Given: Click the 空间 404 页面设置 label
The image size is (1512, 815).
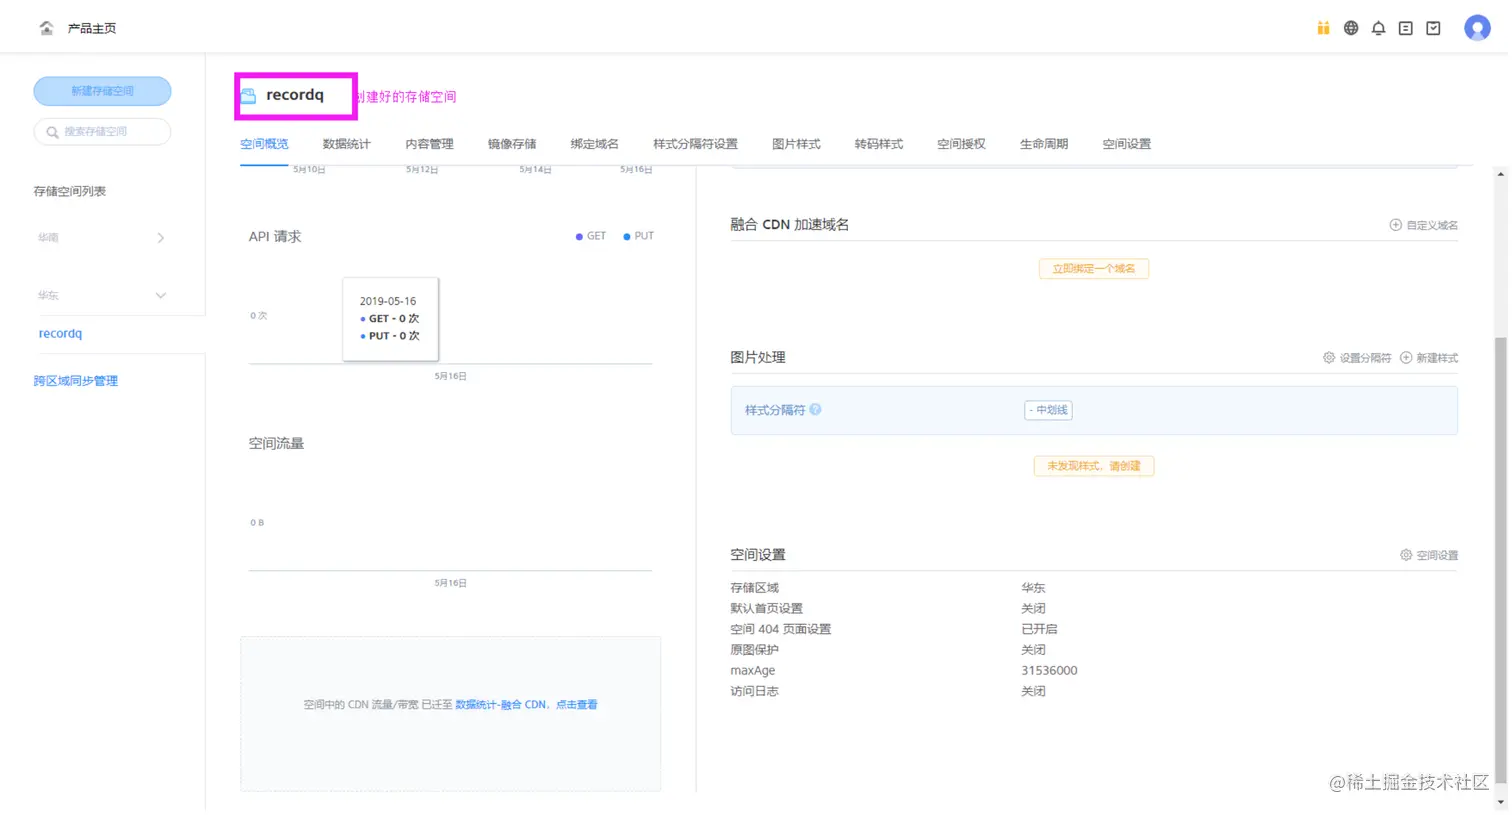Looking at the screenshot, I should click(780, 629).
